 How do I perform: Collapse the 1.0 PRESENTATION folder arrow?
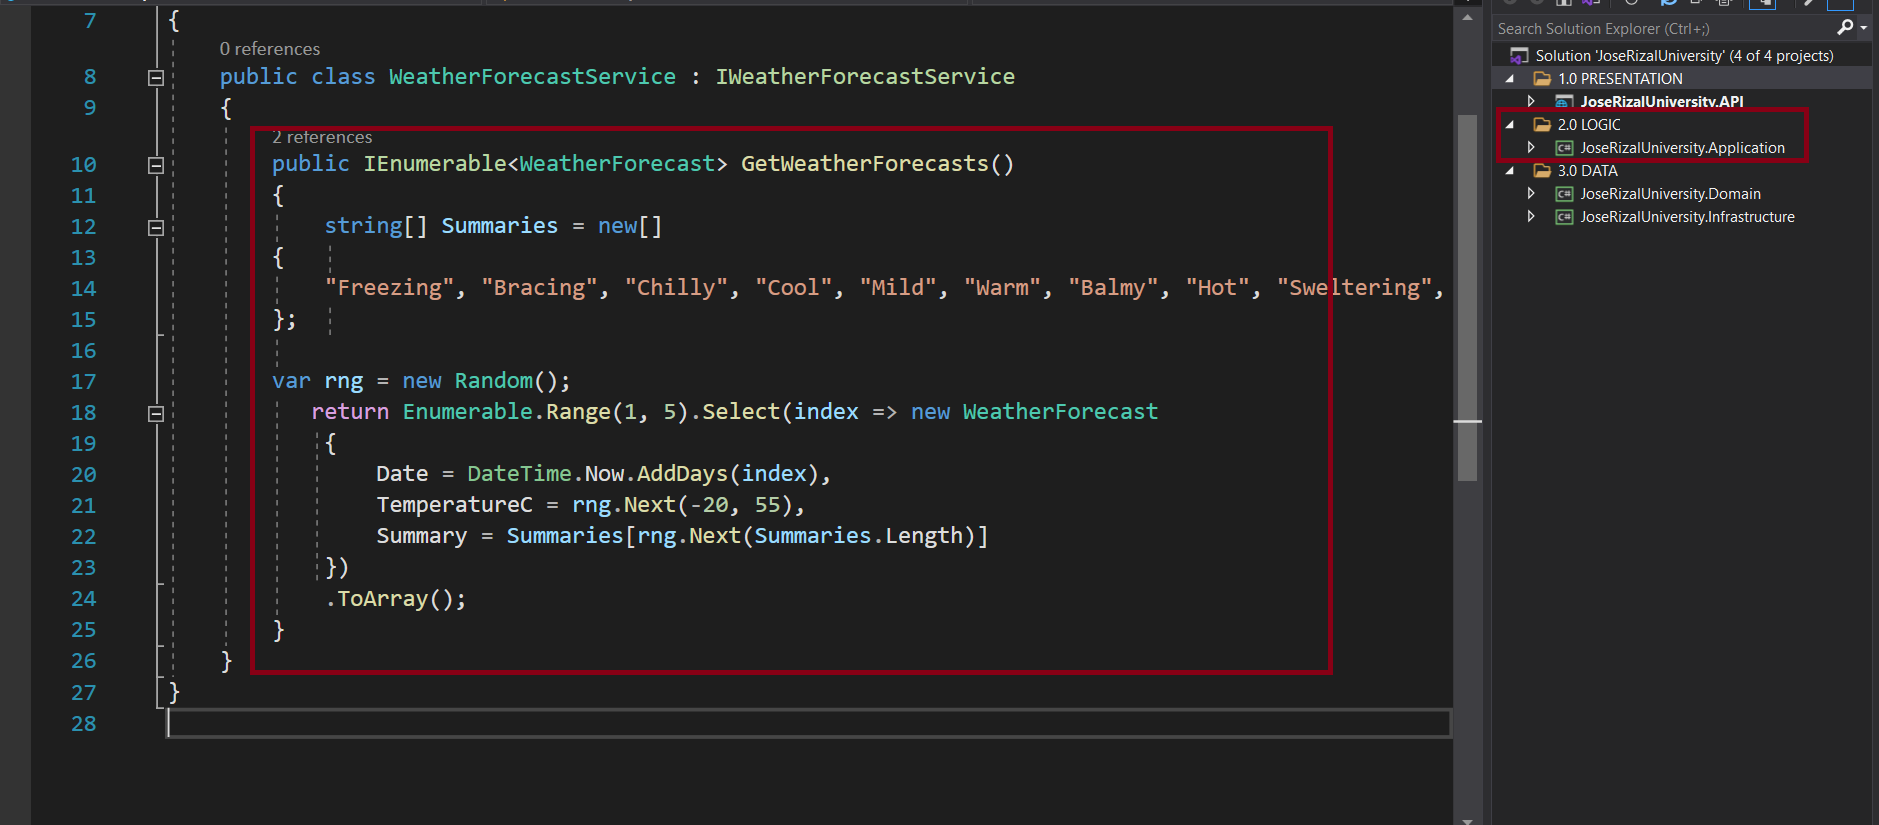[x=1510, y=79]
